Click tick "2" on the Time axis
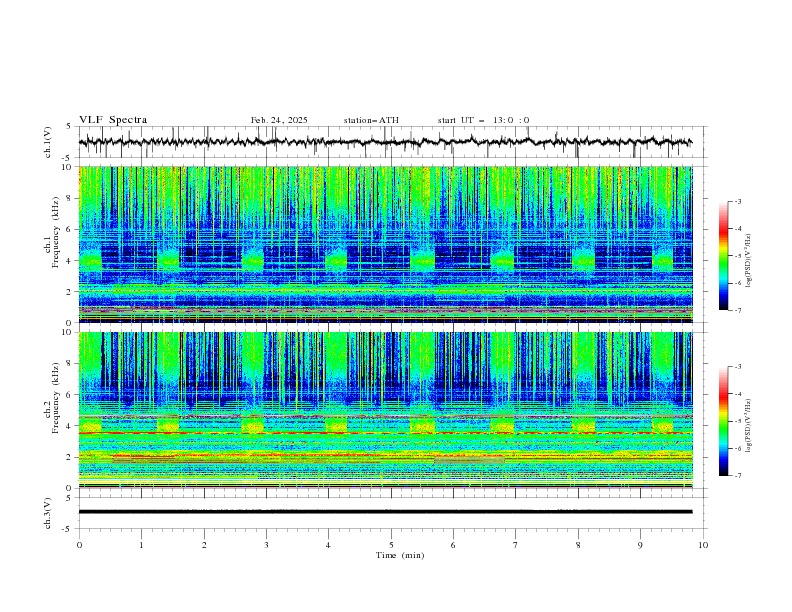Image resolution: width=792 pixels, height=612 pixels. (204, 545)
